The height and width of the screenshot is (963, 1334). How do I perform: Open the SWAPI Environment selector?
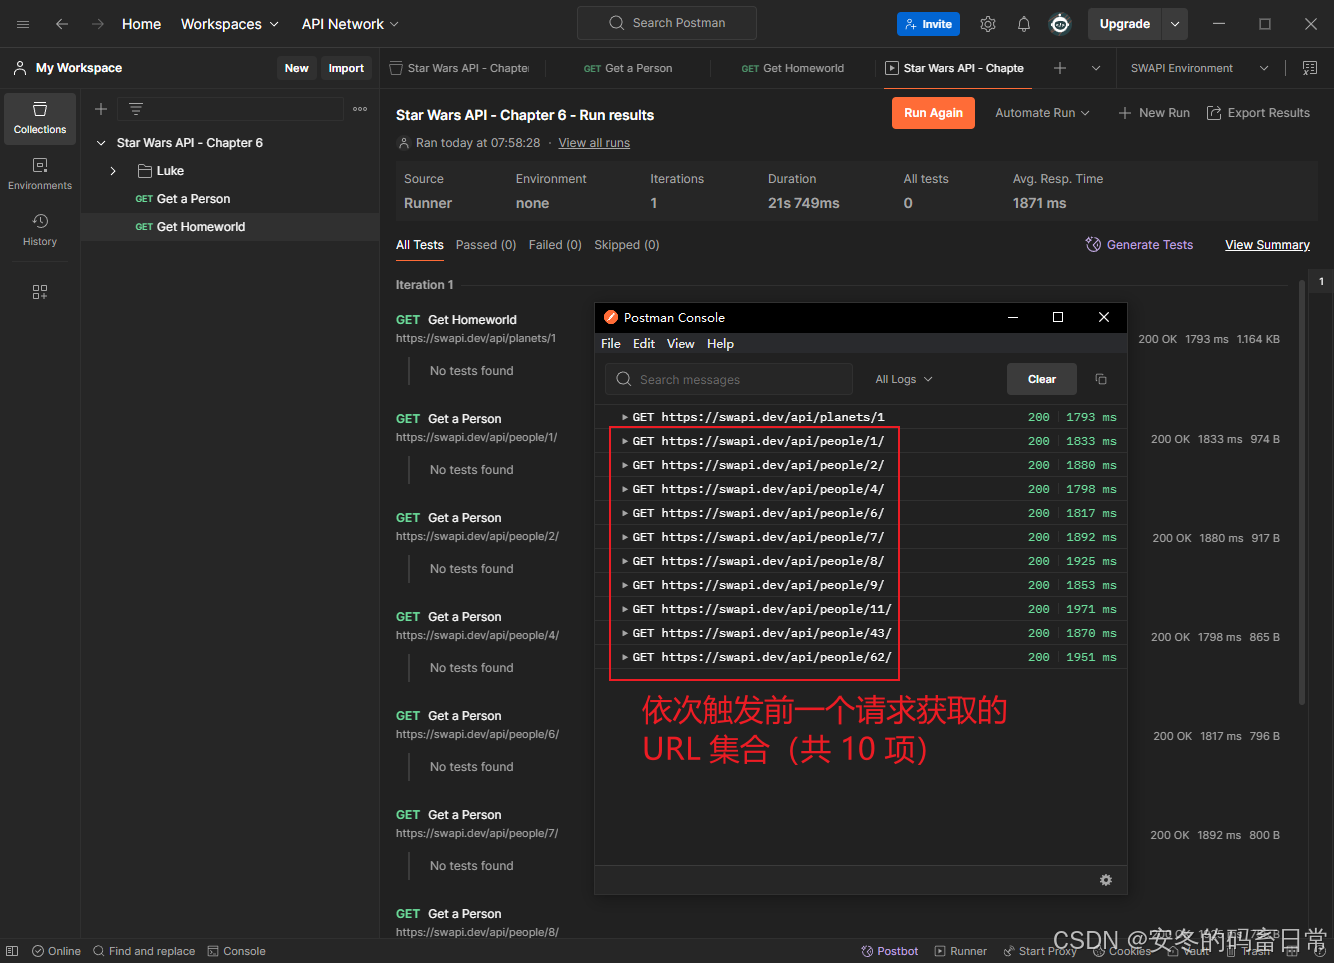click(x=1199, y=68)
